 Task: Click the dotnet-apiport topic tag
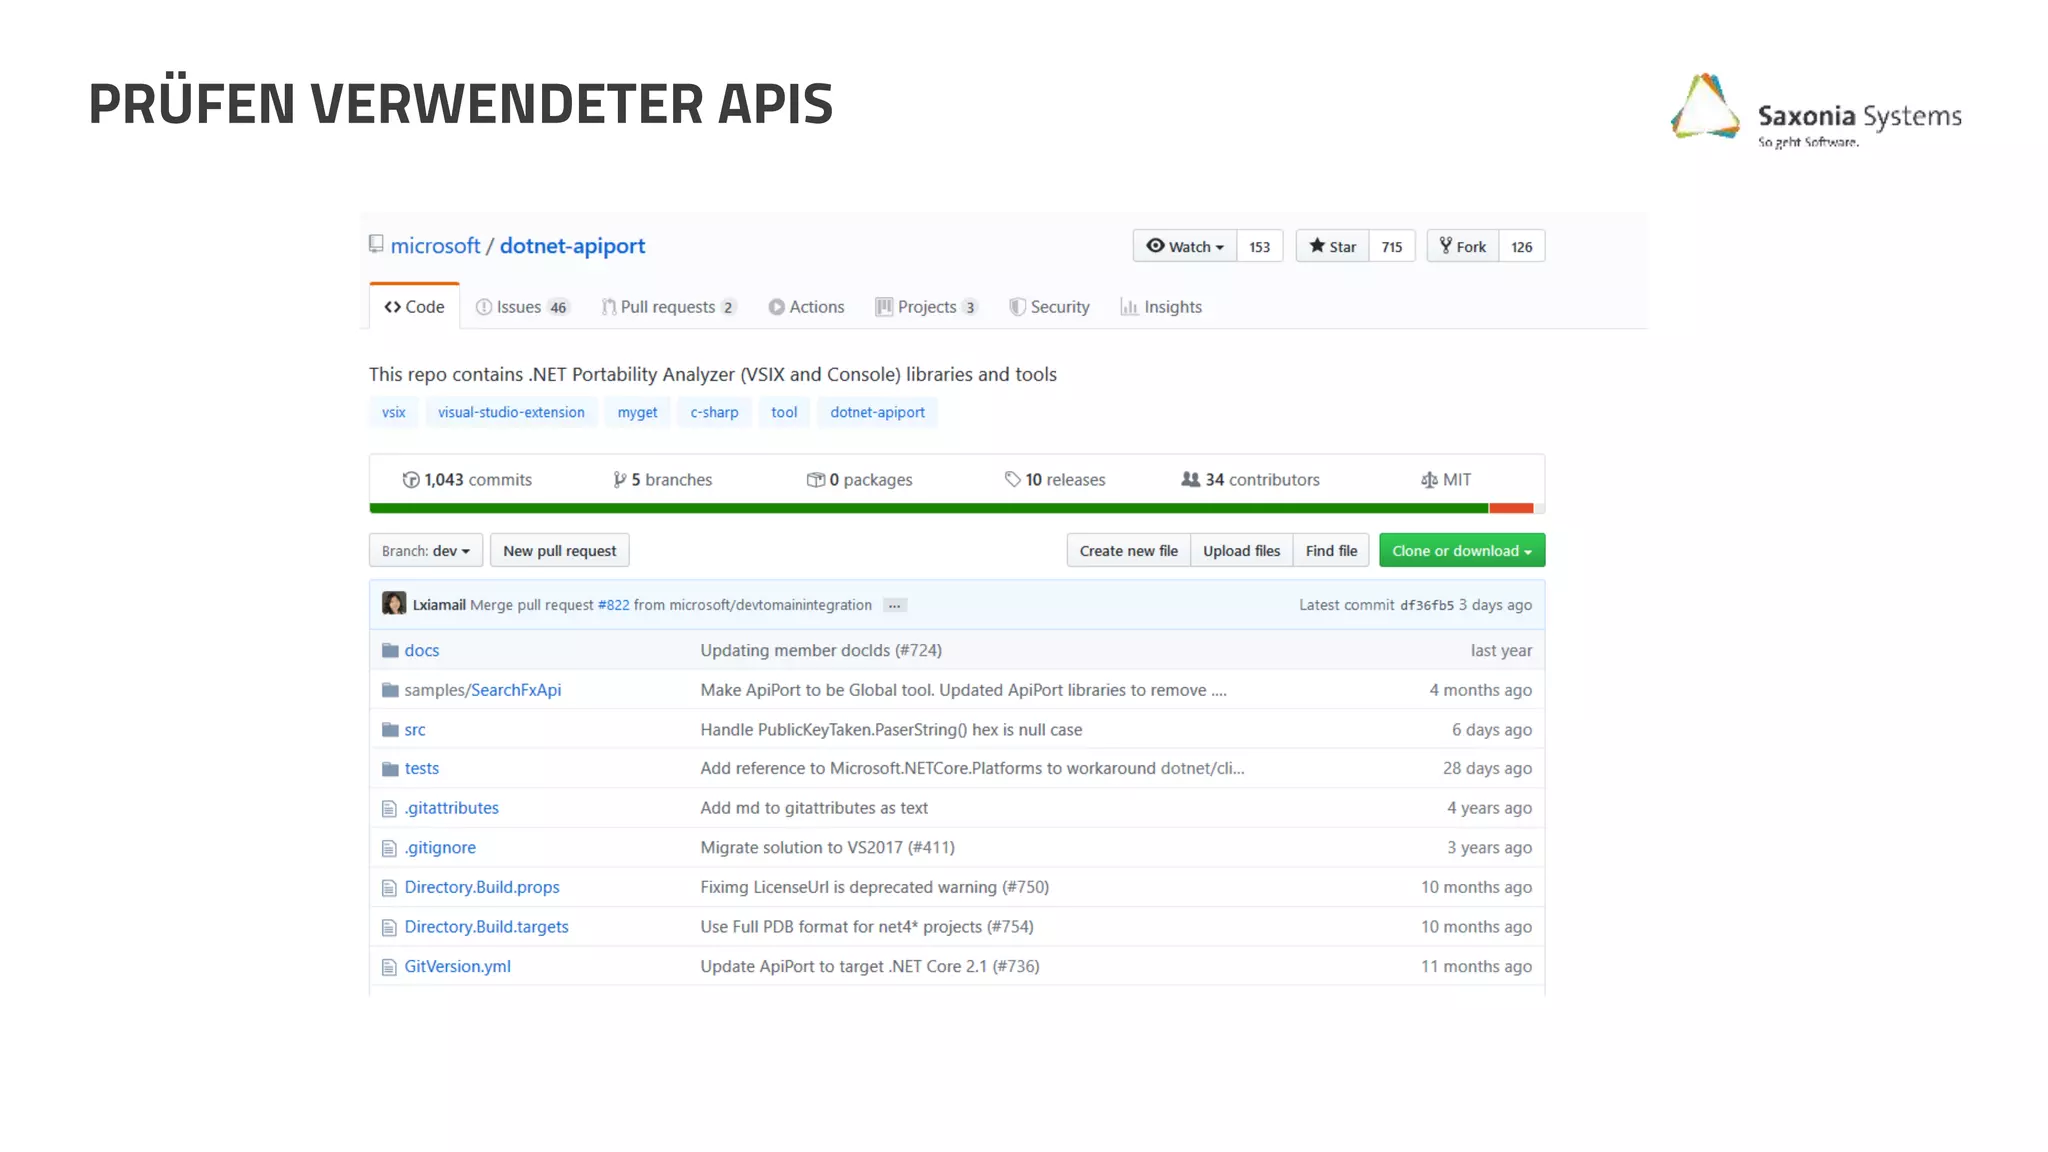[877, 412]
